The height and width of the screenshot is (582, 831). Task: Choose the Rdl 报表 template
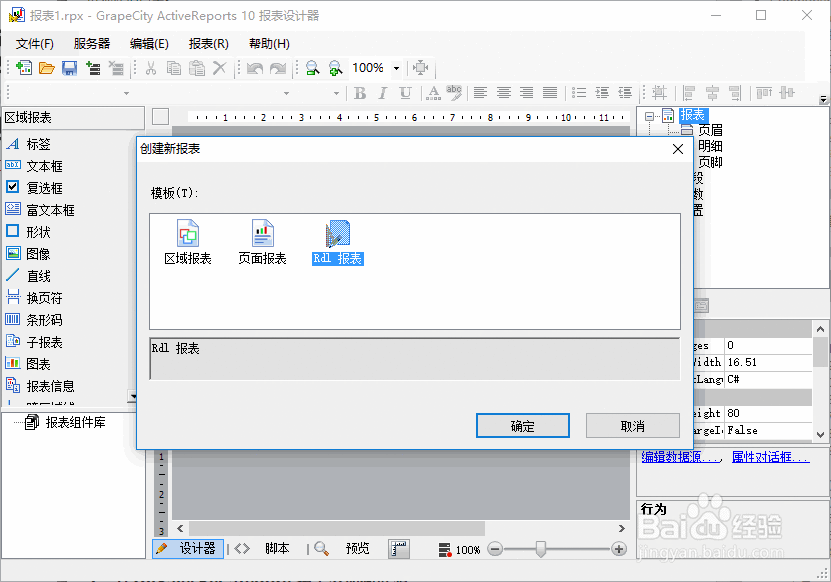(x=336, y=240)
